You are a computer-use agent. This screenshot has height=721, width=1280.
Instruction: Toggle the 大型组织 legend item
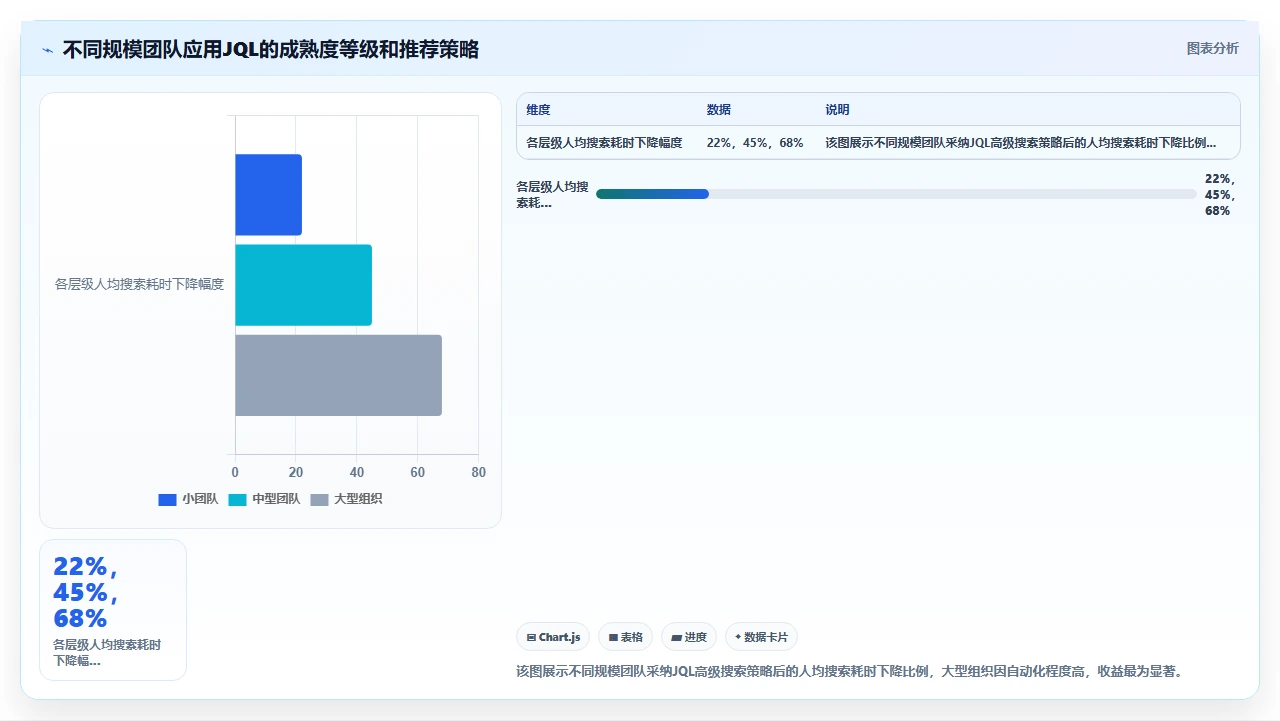click(x=346, y=499)
